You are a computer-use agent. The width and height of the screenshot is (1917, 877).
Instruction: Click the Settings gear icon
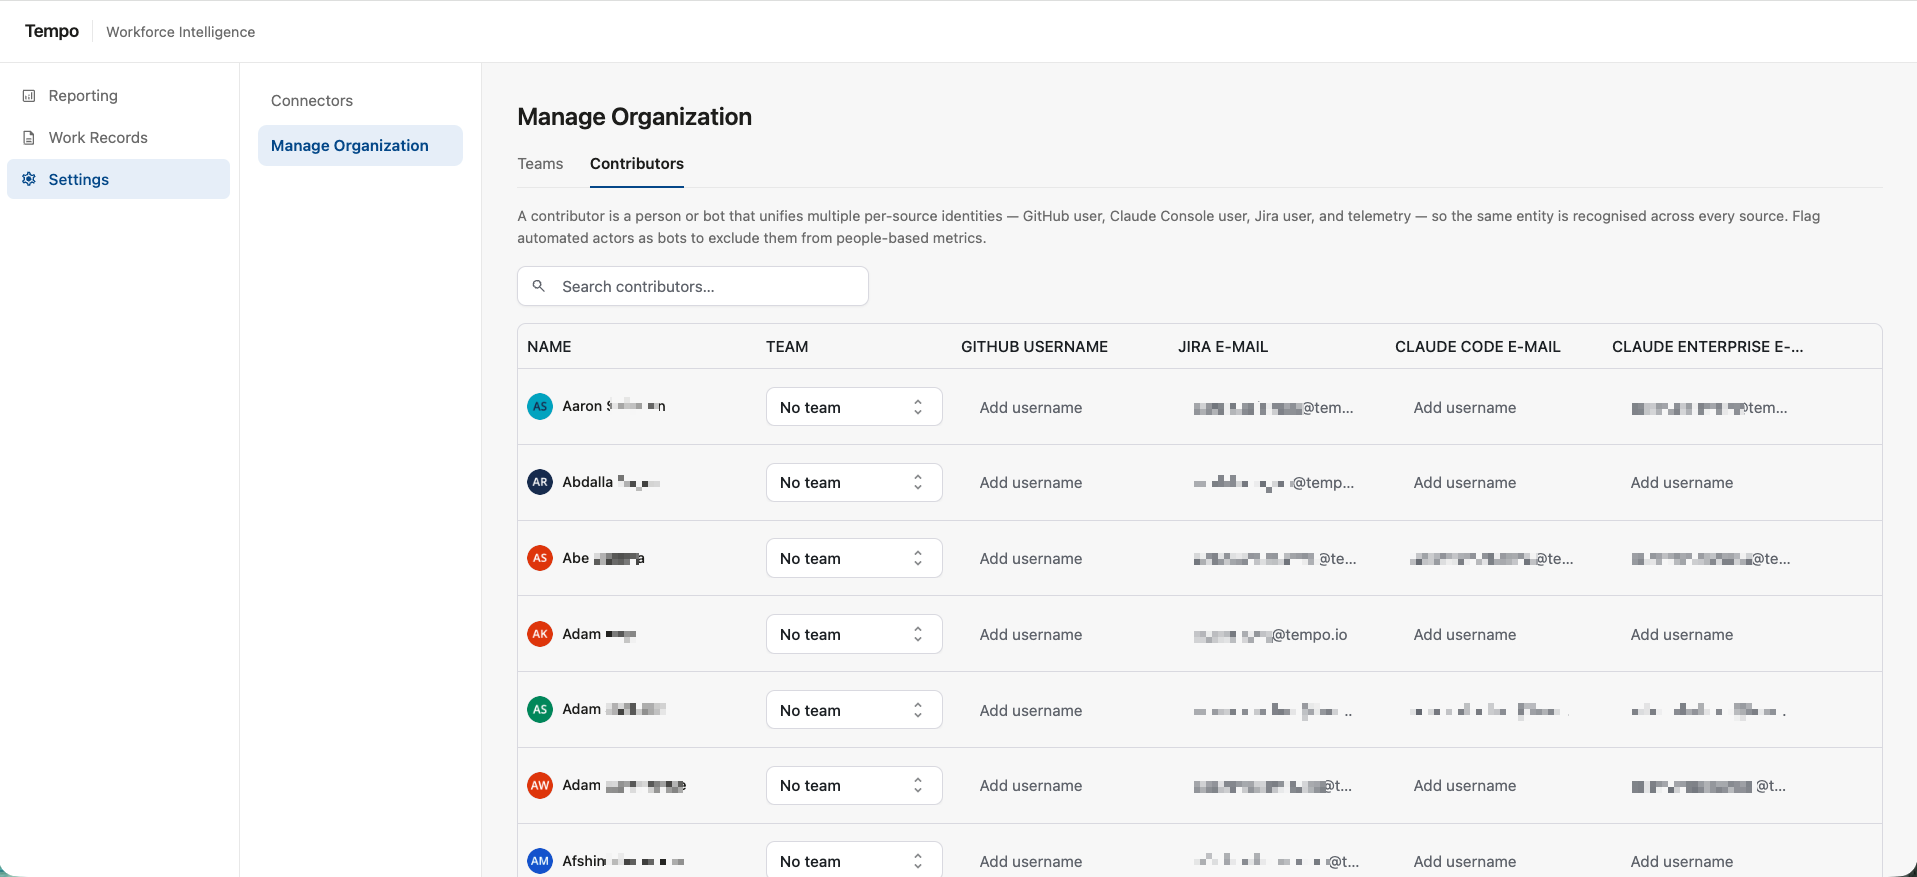point(29,179)
